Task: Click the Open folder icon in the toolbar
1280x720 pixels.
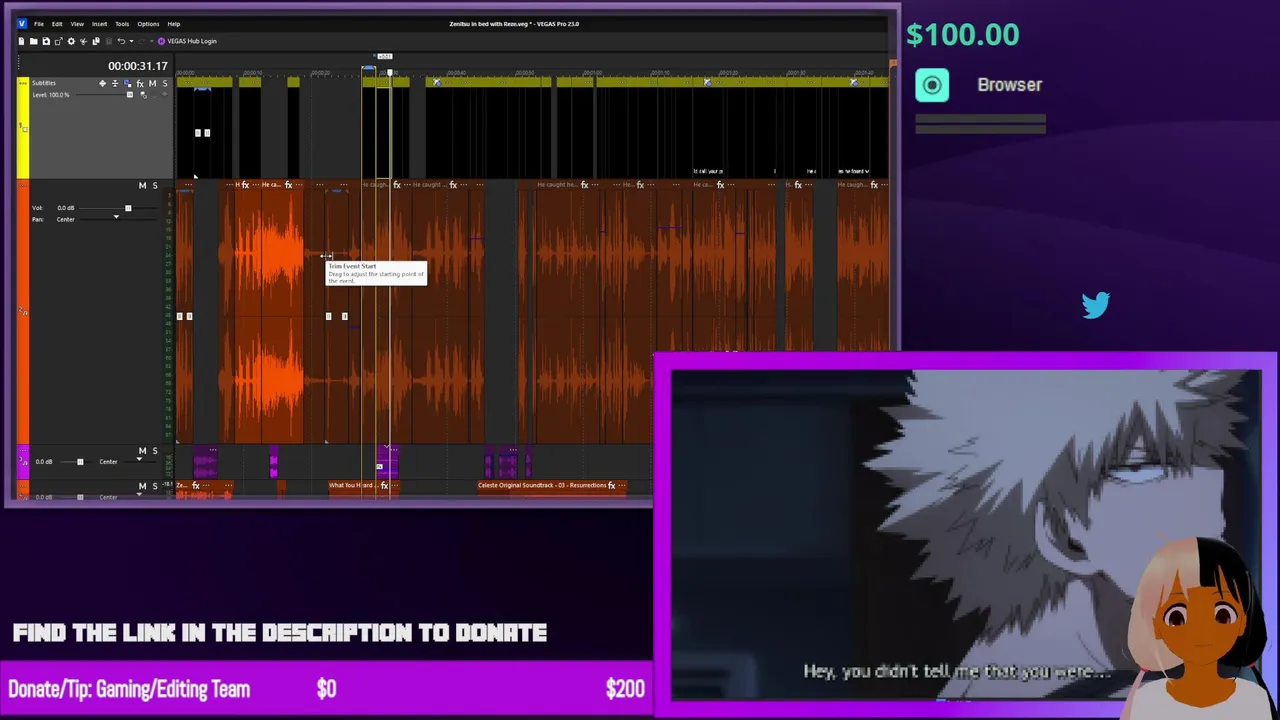Action: click(34, 41)
